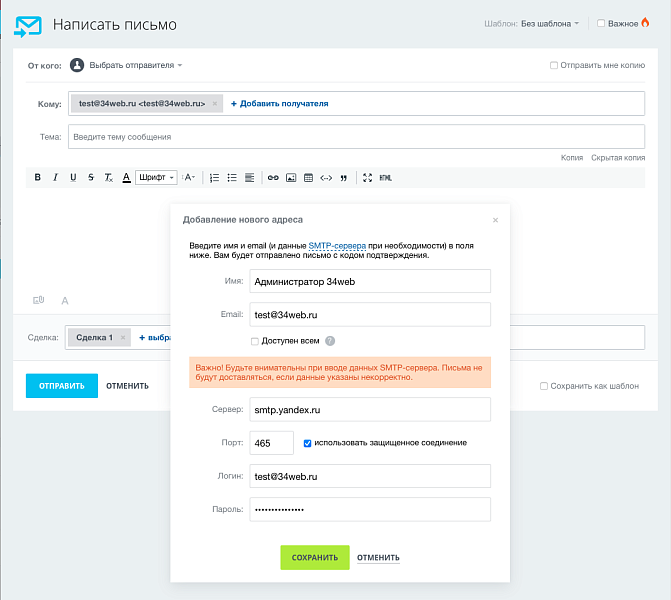Click 'Скрытая копия' option
Viewport: 671px width, 600px height.
pyautogui.click(x=617, y=157)
